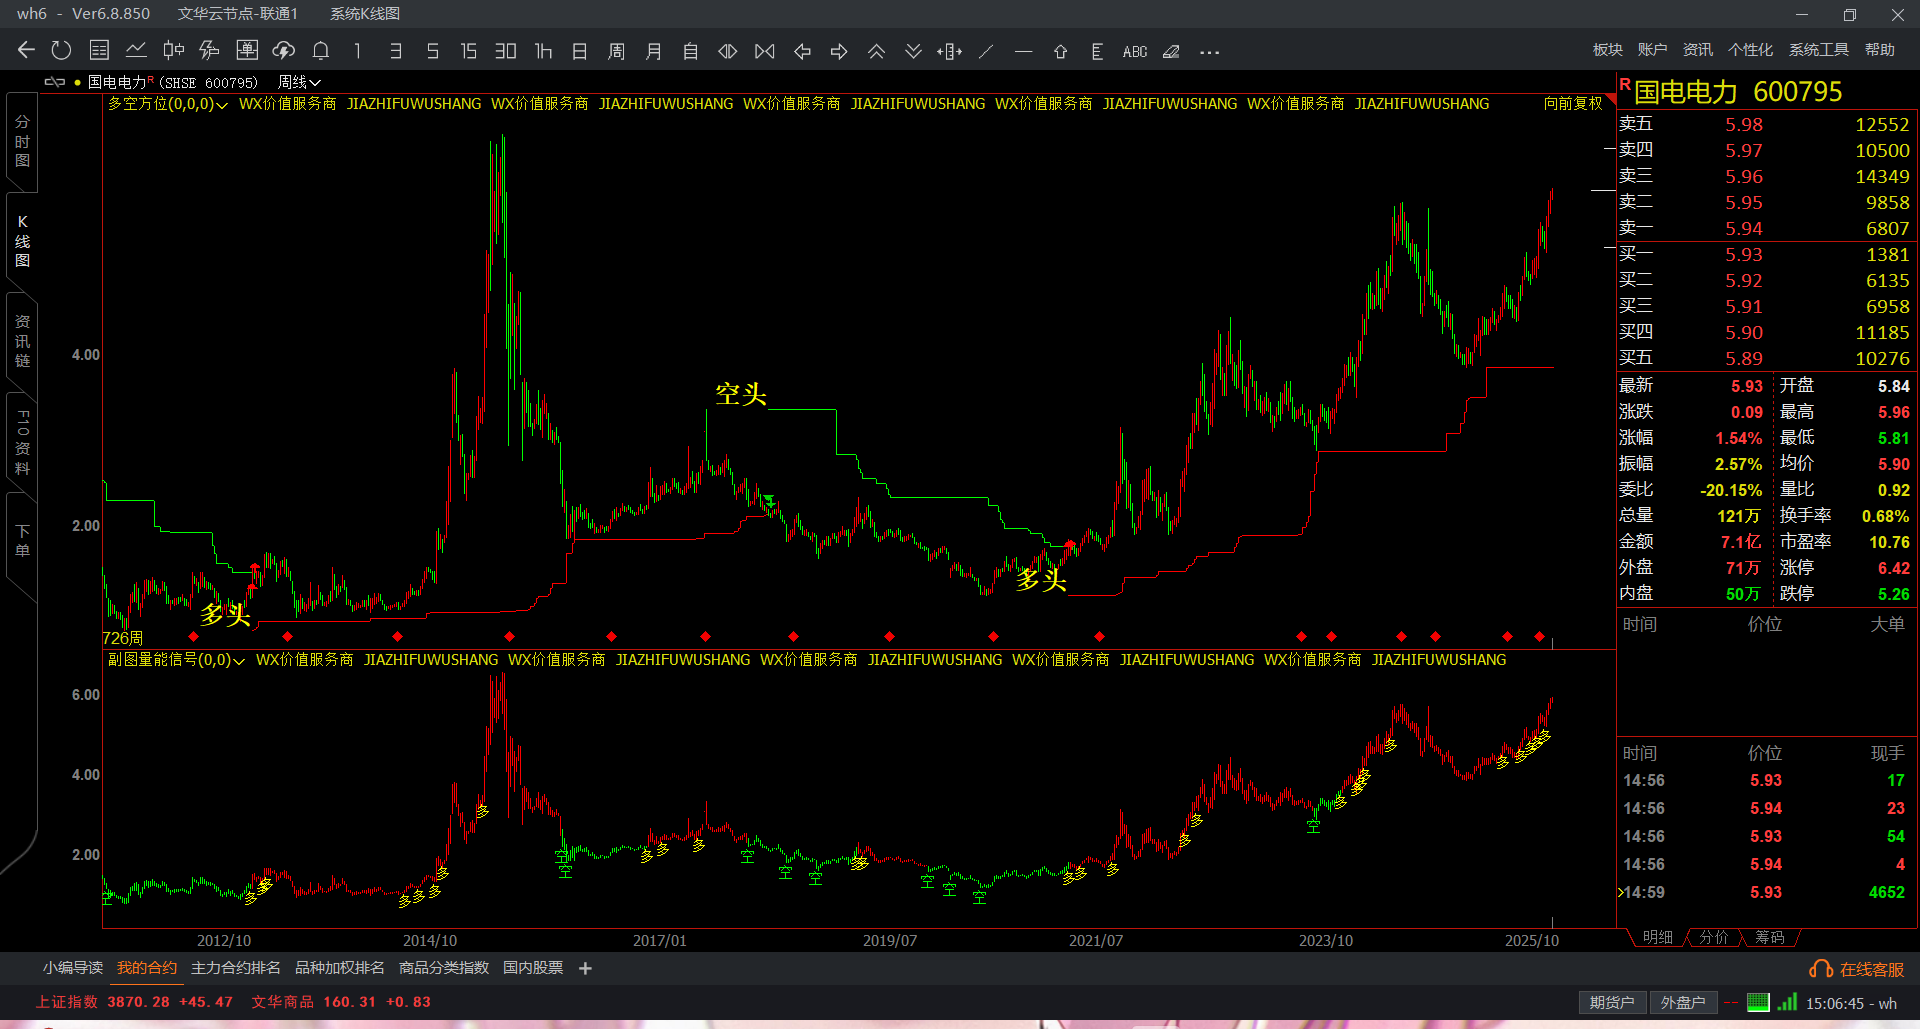Switch to the time-sharing line chart icon
Image resolution: width=1920 pixels, height=1029 pixels.
[136, 50]
